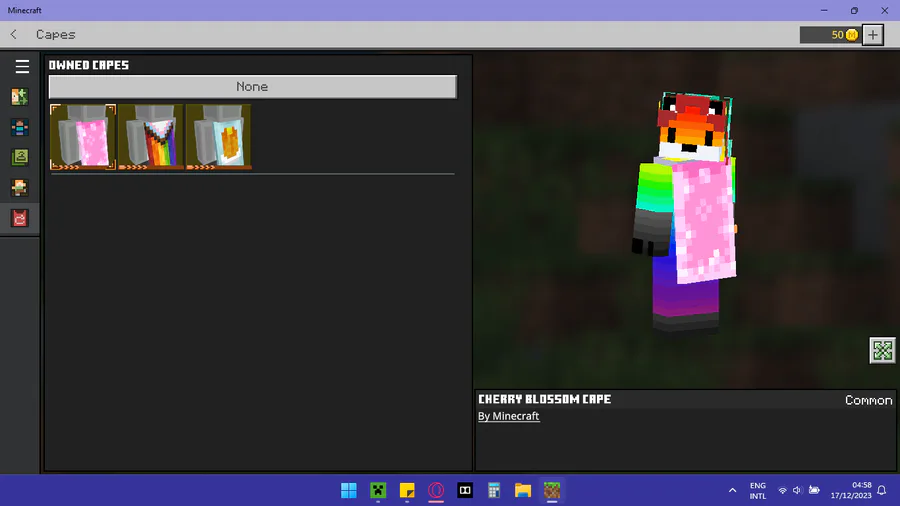
Task: Open the notifications bell icon
Action: 882,491
